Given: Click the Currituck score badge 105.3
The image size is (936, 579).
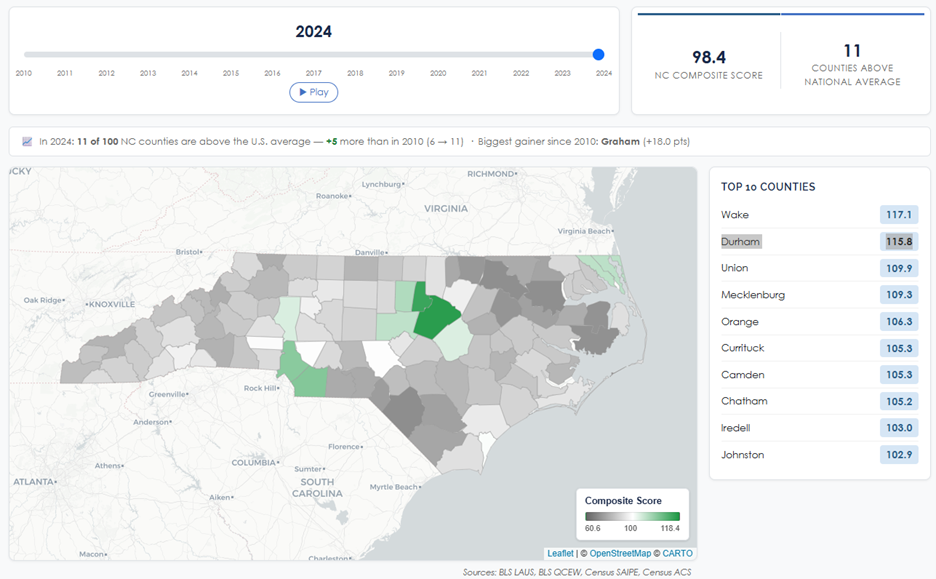Looking at the screenshot, I should (897, 348).
